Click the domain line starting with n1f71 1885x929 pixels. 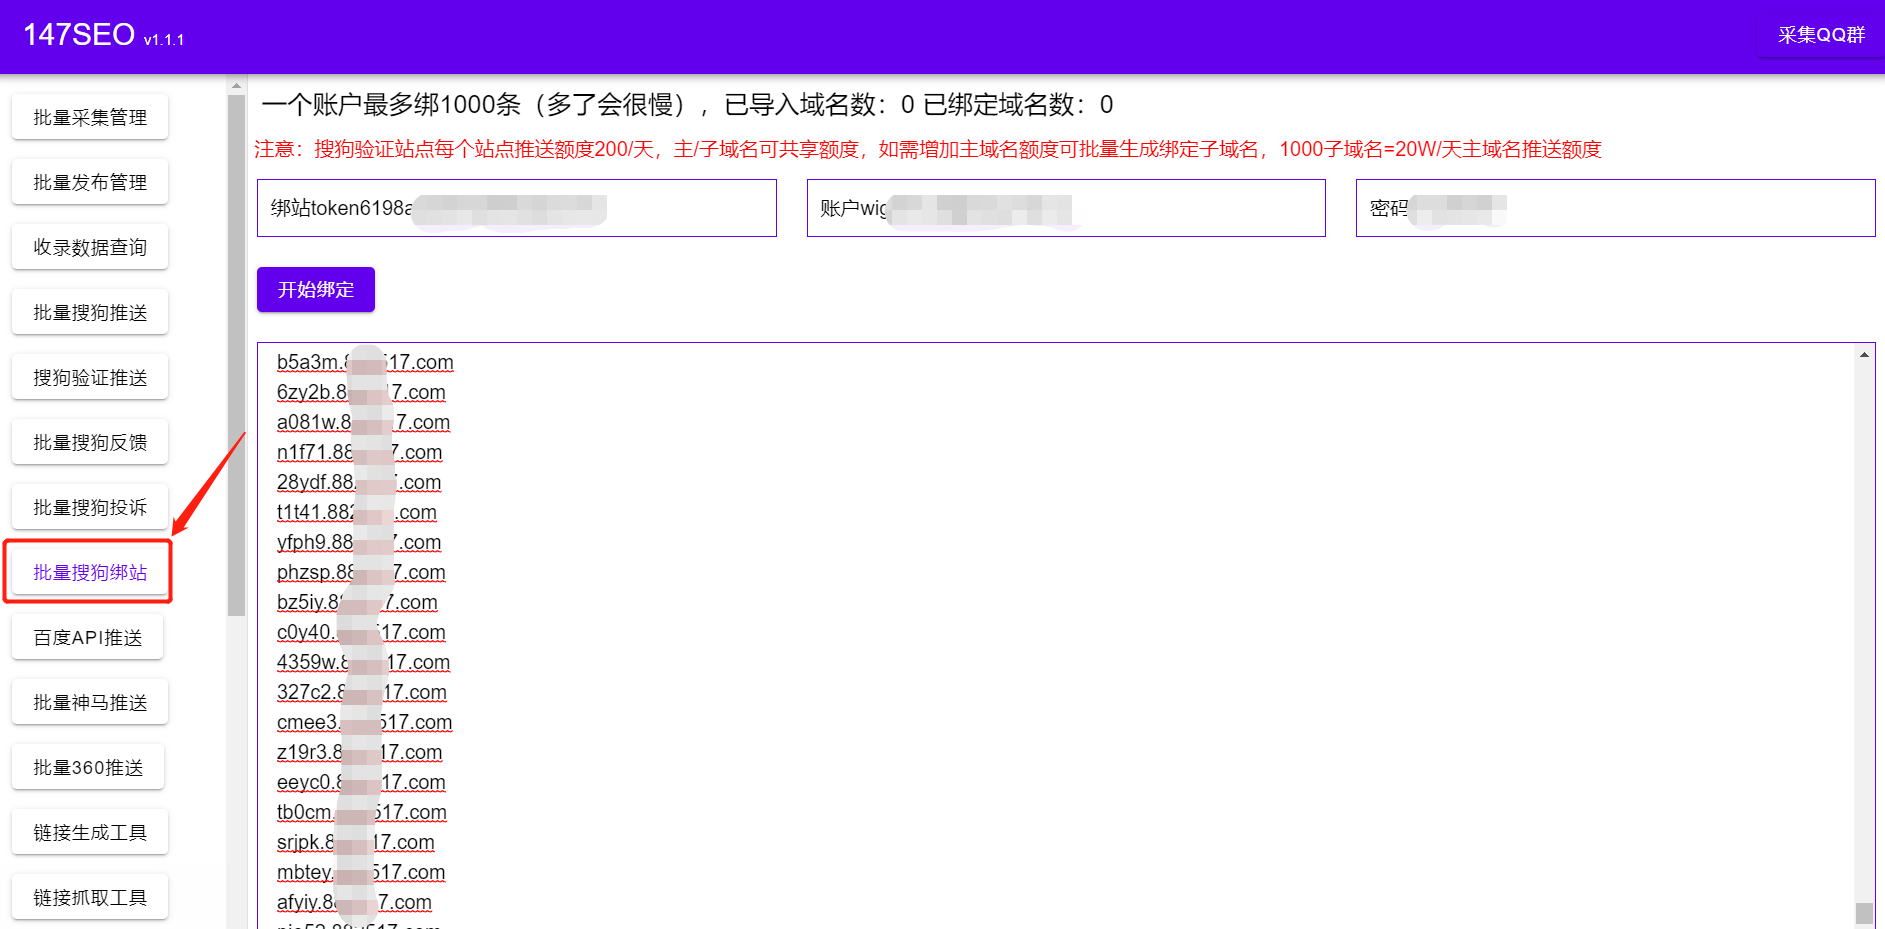[x=359, y=452]
